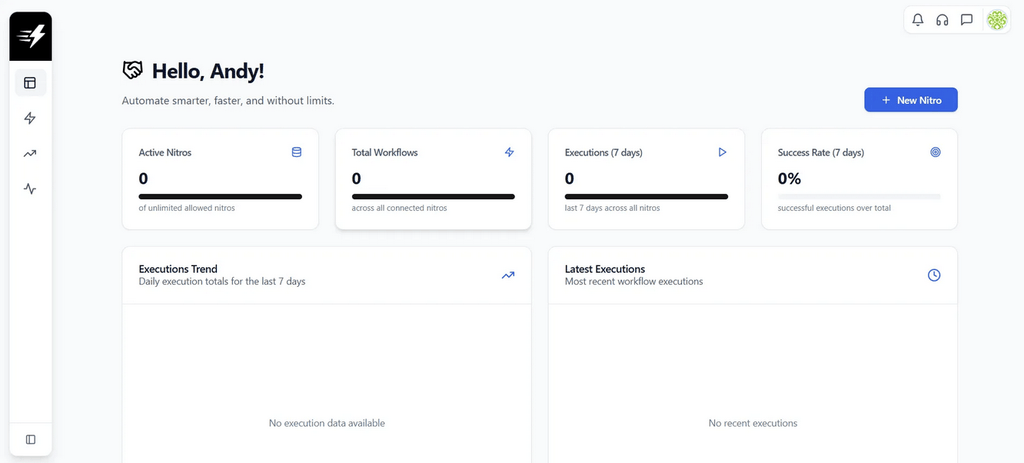The height and width of the screenshot is (463, 1024).
Task: Click the target icon in Success Rate
Action: [935, 152]
